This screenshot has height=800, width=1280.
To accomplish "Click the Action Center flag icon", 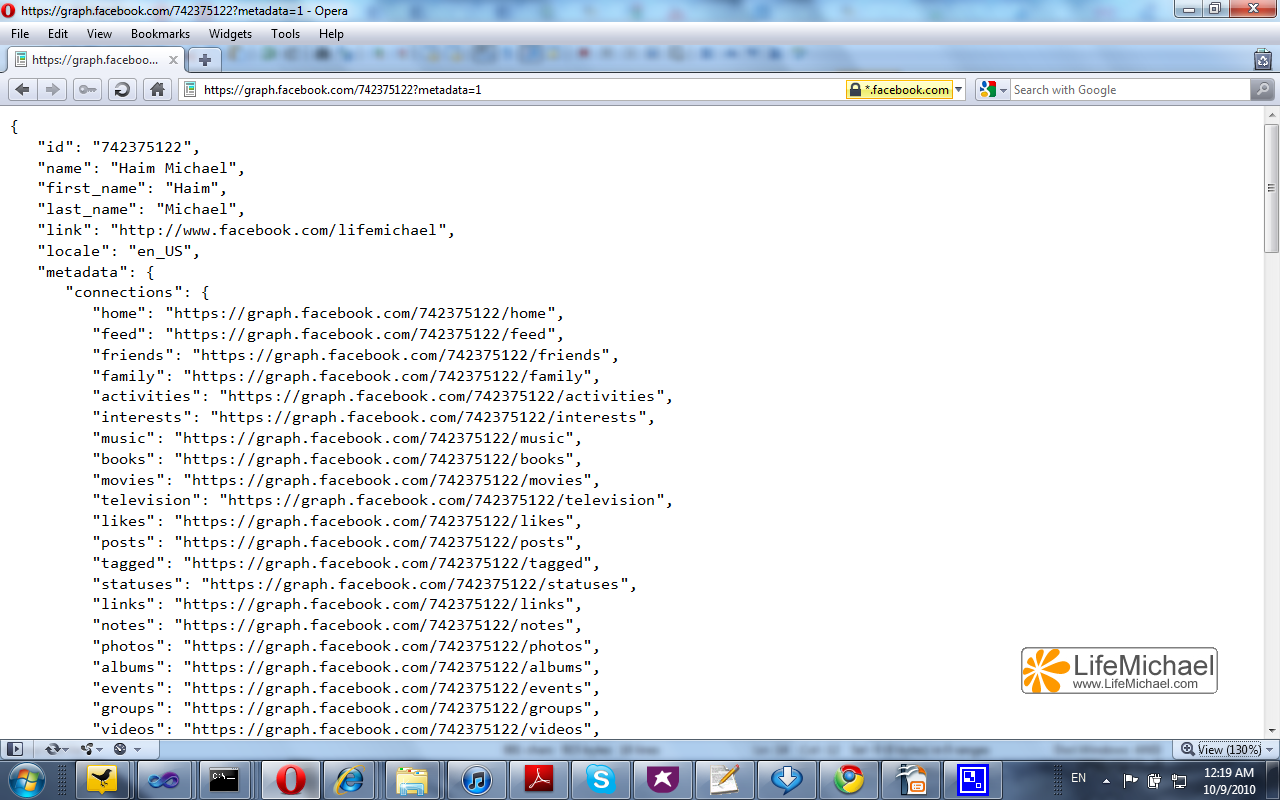I will pos(1132,780).
